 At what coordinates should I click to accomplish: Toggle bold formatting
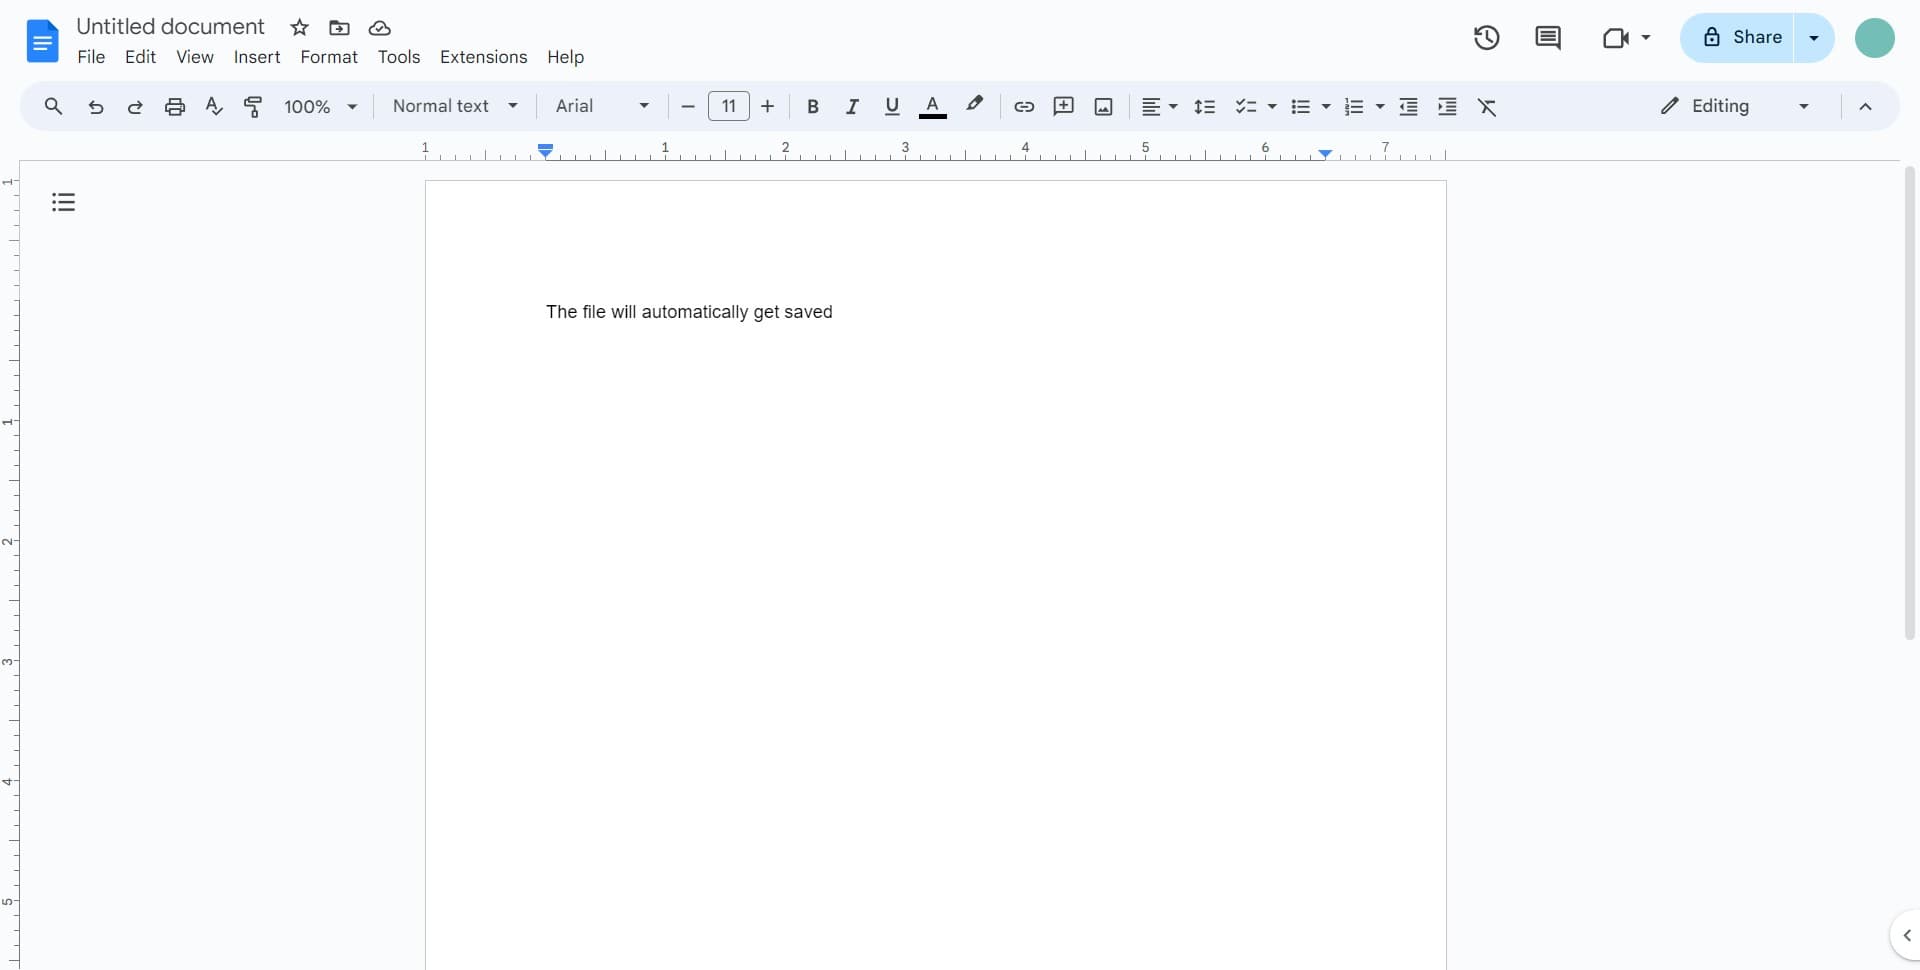[813, 106]
